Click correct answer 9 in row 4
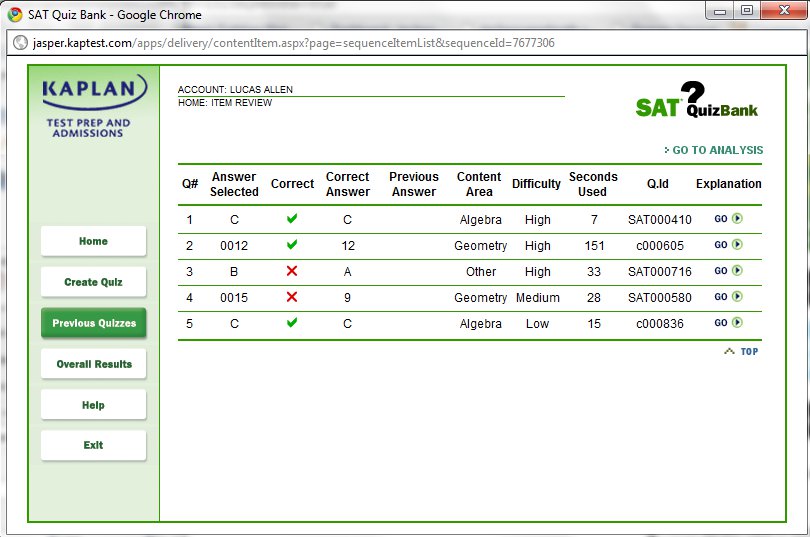The height and width of the screenshot is (537, 810). [348, 298]
